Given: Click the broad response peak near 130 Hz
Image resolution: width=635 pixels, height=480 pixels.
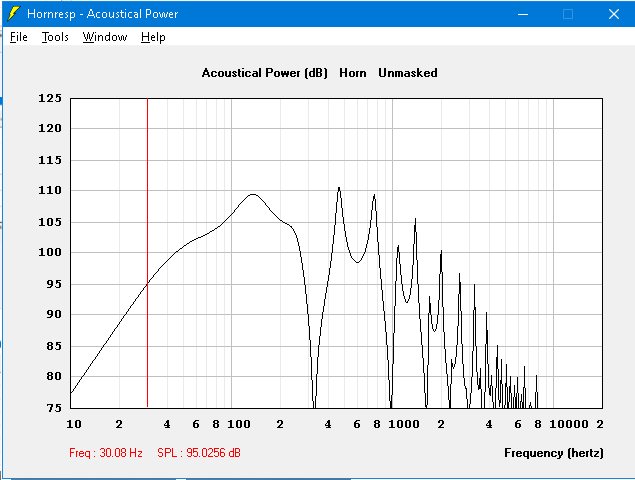Looking at the screenshot, I should click(253, 194).
